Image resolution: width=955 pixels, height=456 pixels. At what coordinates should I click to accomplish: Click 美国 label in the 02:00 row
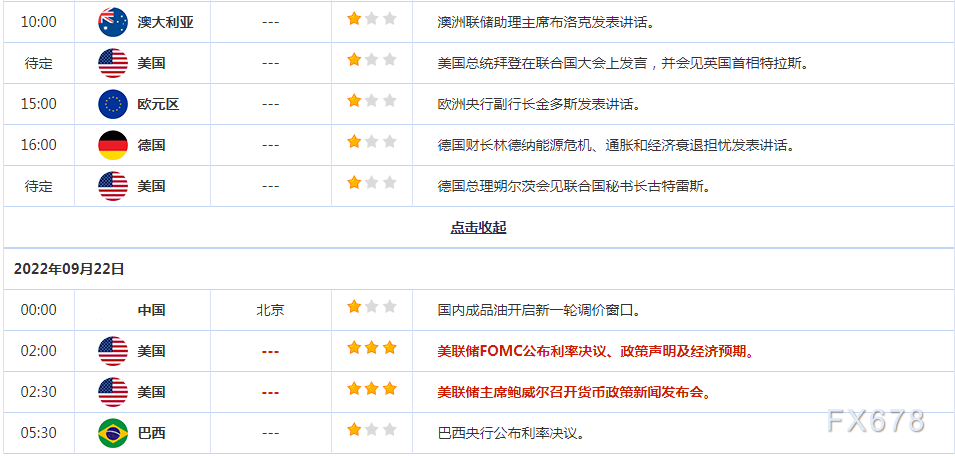point(152,351)
